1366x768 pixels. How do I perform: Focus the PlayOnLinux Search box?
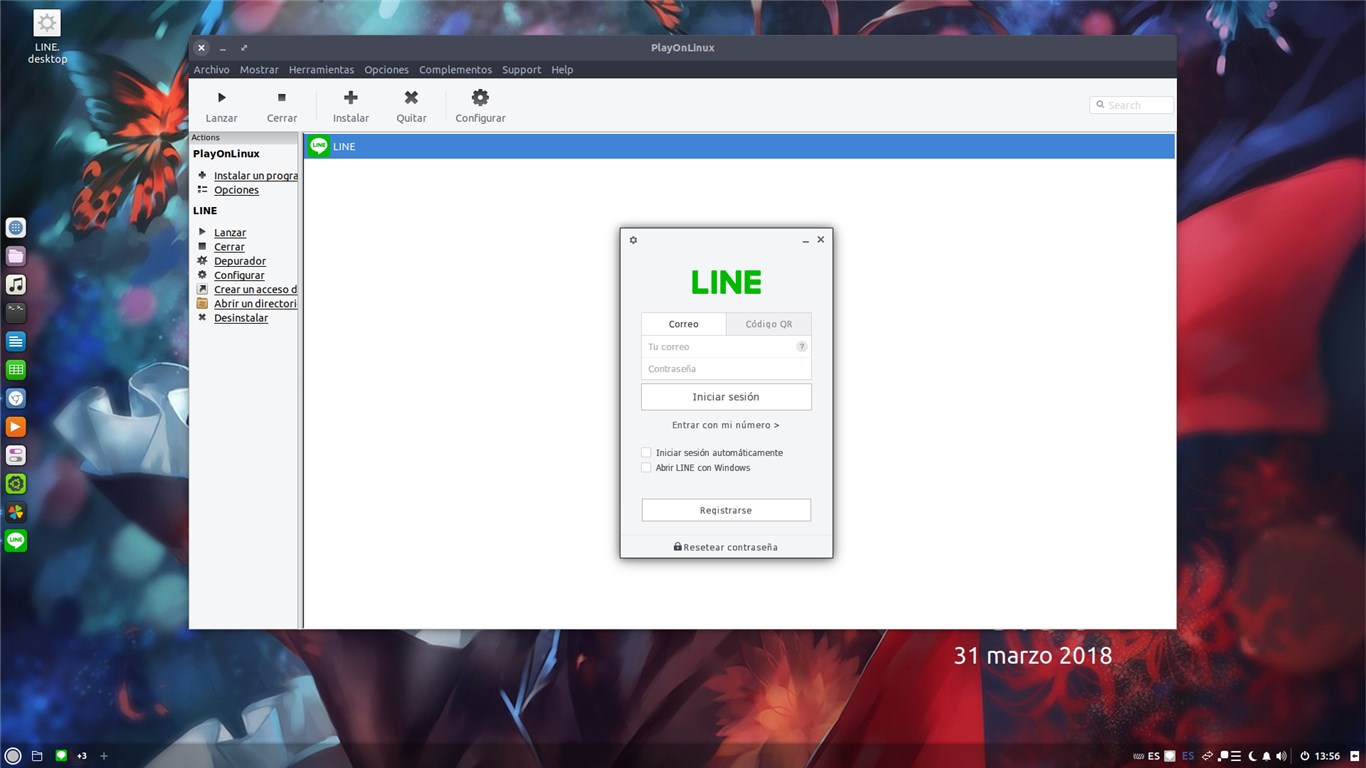[1131, 105]
